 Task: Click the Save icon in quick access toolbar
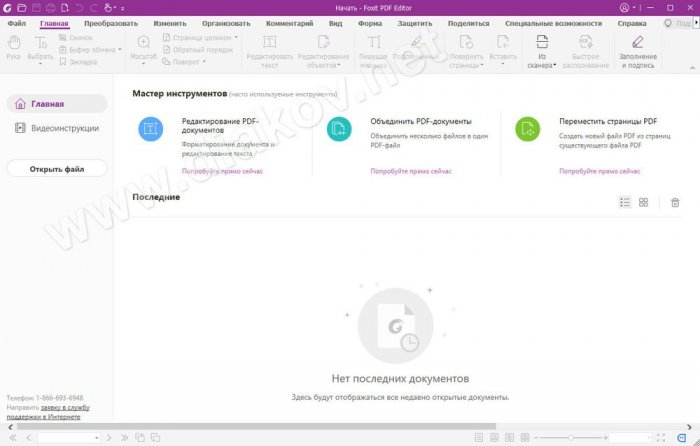(36, 8)
